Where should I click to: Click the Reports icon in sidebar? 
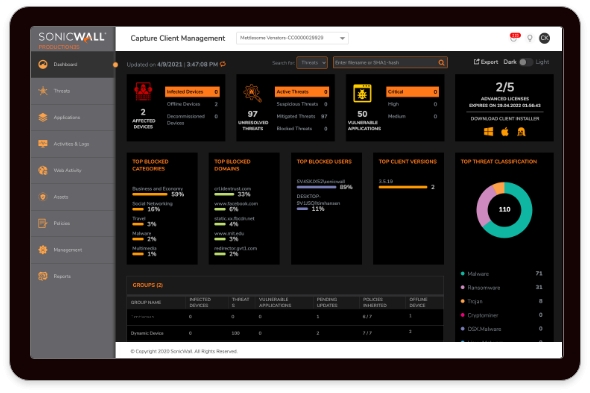(x=43, y=276)
